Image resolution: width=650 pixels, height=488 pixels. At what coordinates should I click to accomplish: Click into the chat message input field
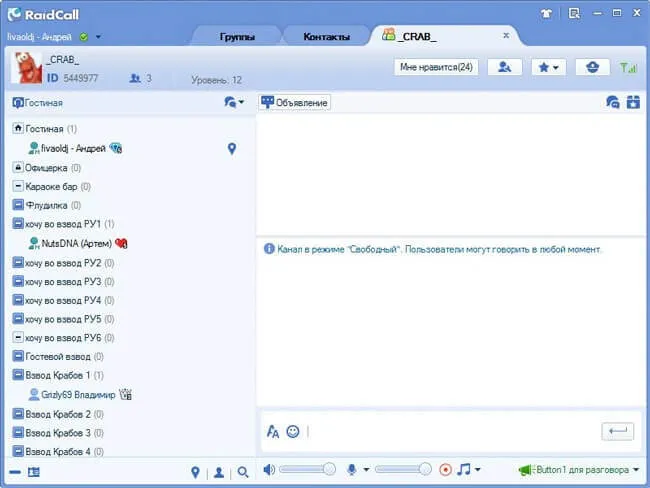[452, 432]
